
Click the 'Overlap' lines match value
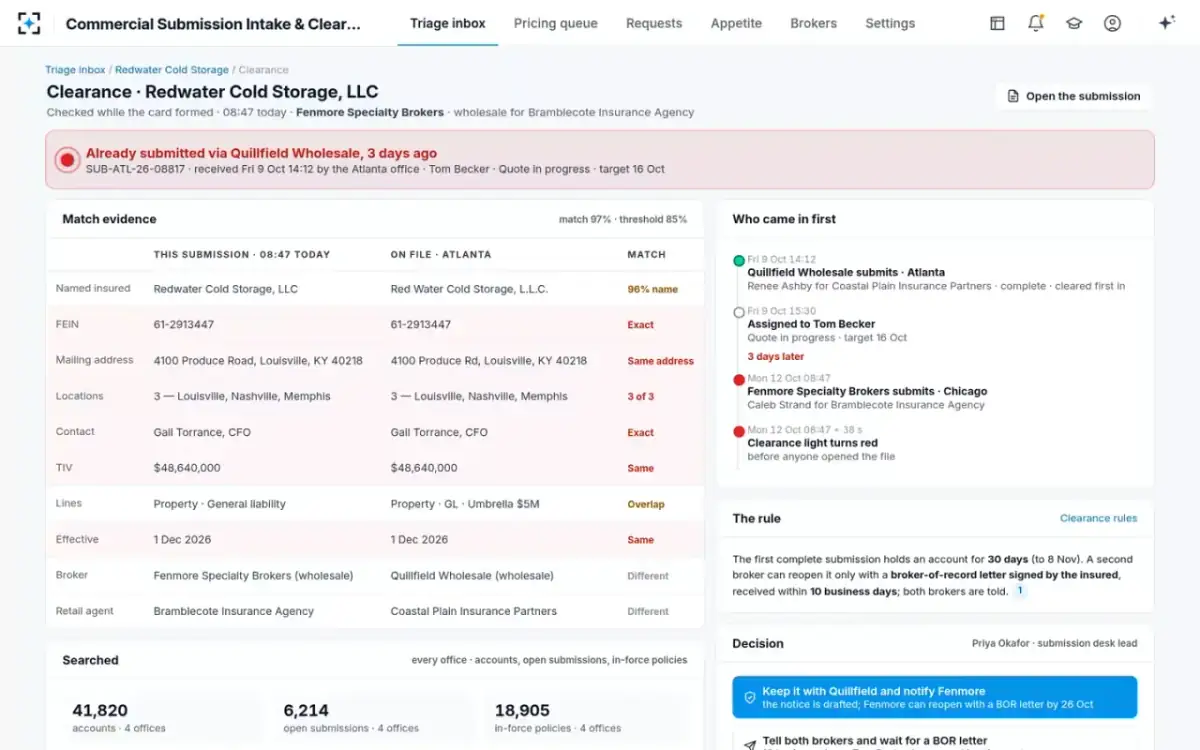pos(646,504)
